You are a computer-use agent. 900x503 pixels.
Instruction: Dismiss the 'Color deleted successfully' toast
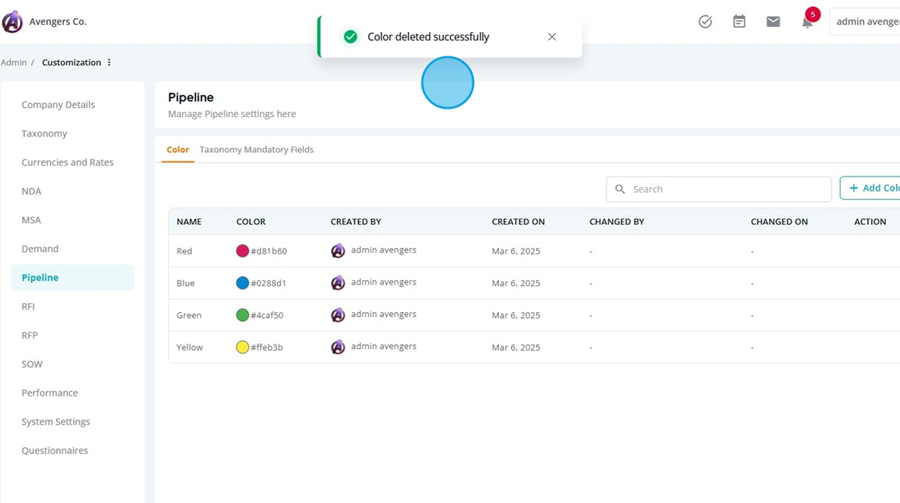(552, 37)
